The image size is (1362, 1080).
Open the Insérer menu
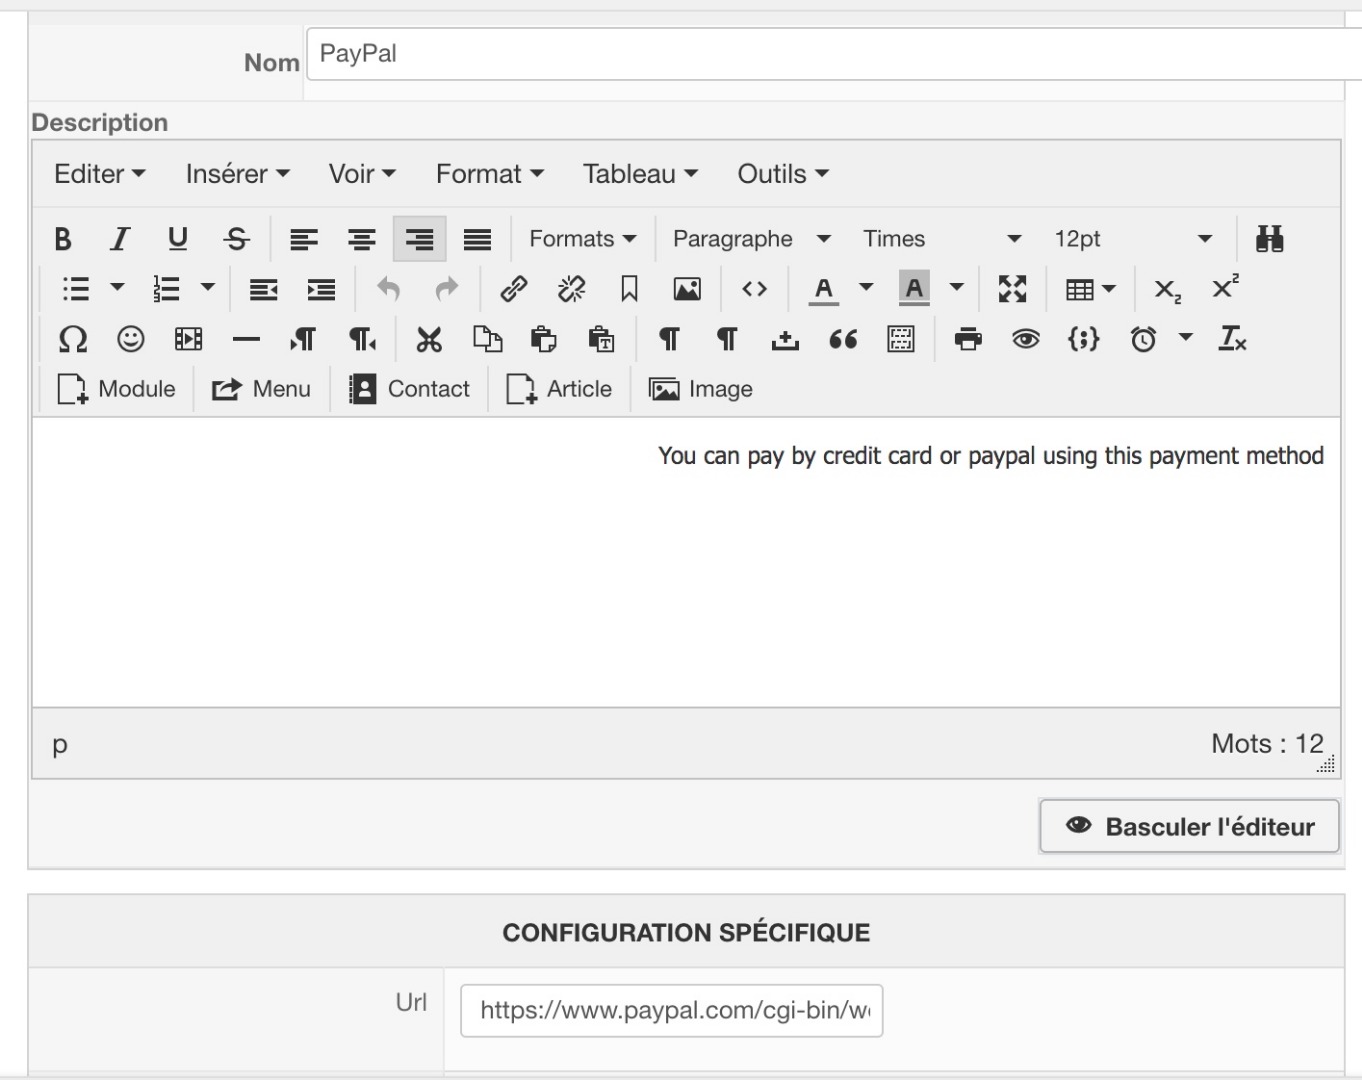(x=238, y=174)
